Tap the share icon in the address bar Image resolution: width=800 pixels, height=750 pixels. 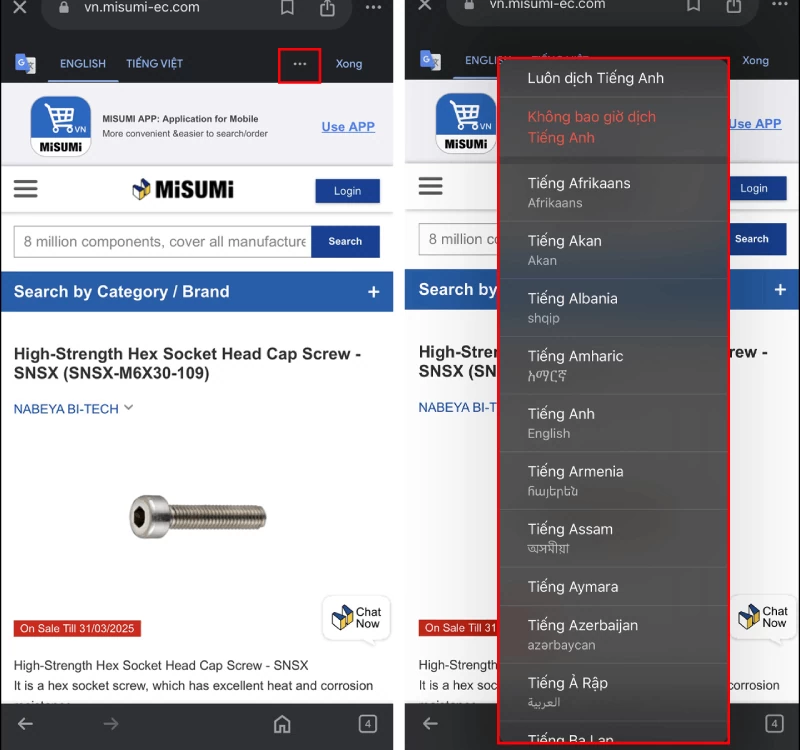click(x=327, y=8)
